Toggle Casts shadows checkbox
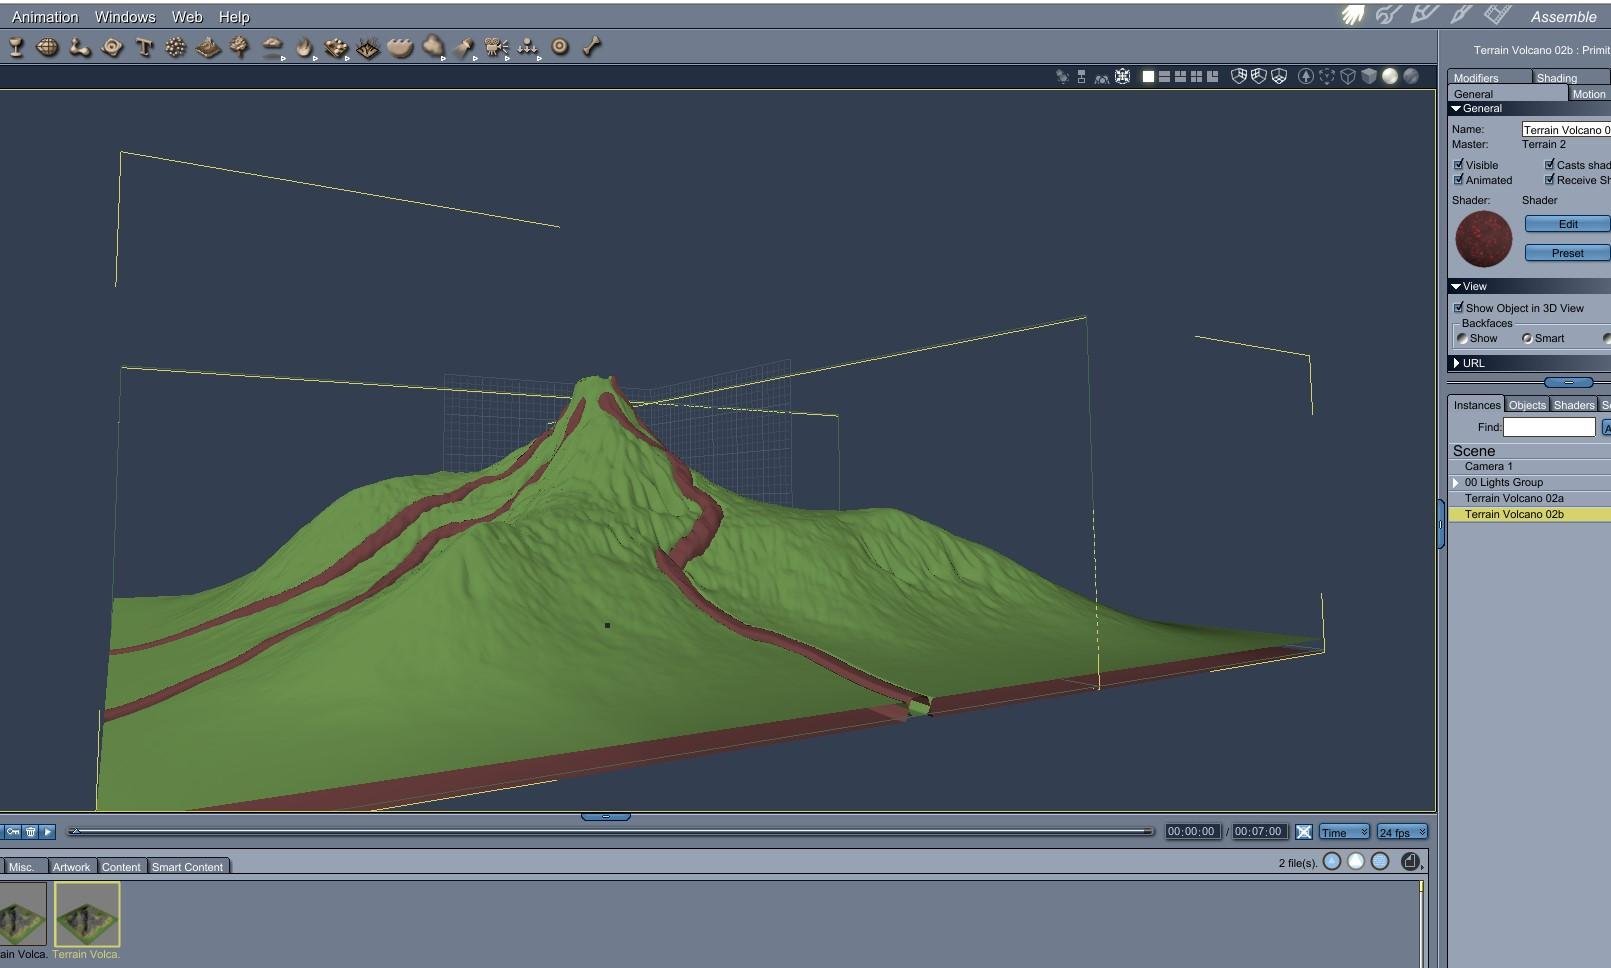 click(x=1550, y=164)
